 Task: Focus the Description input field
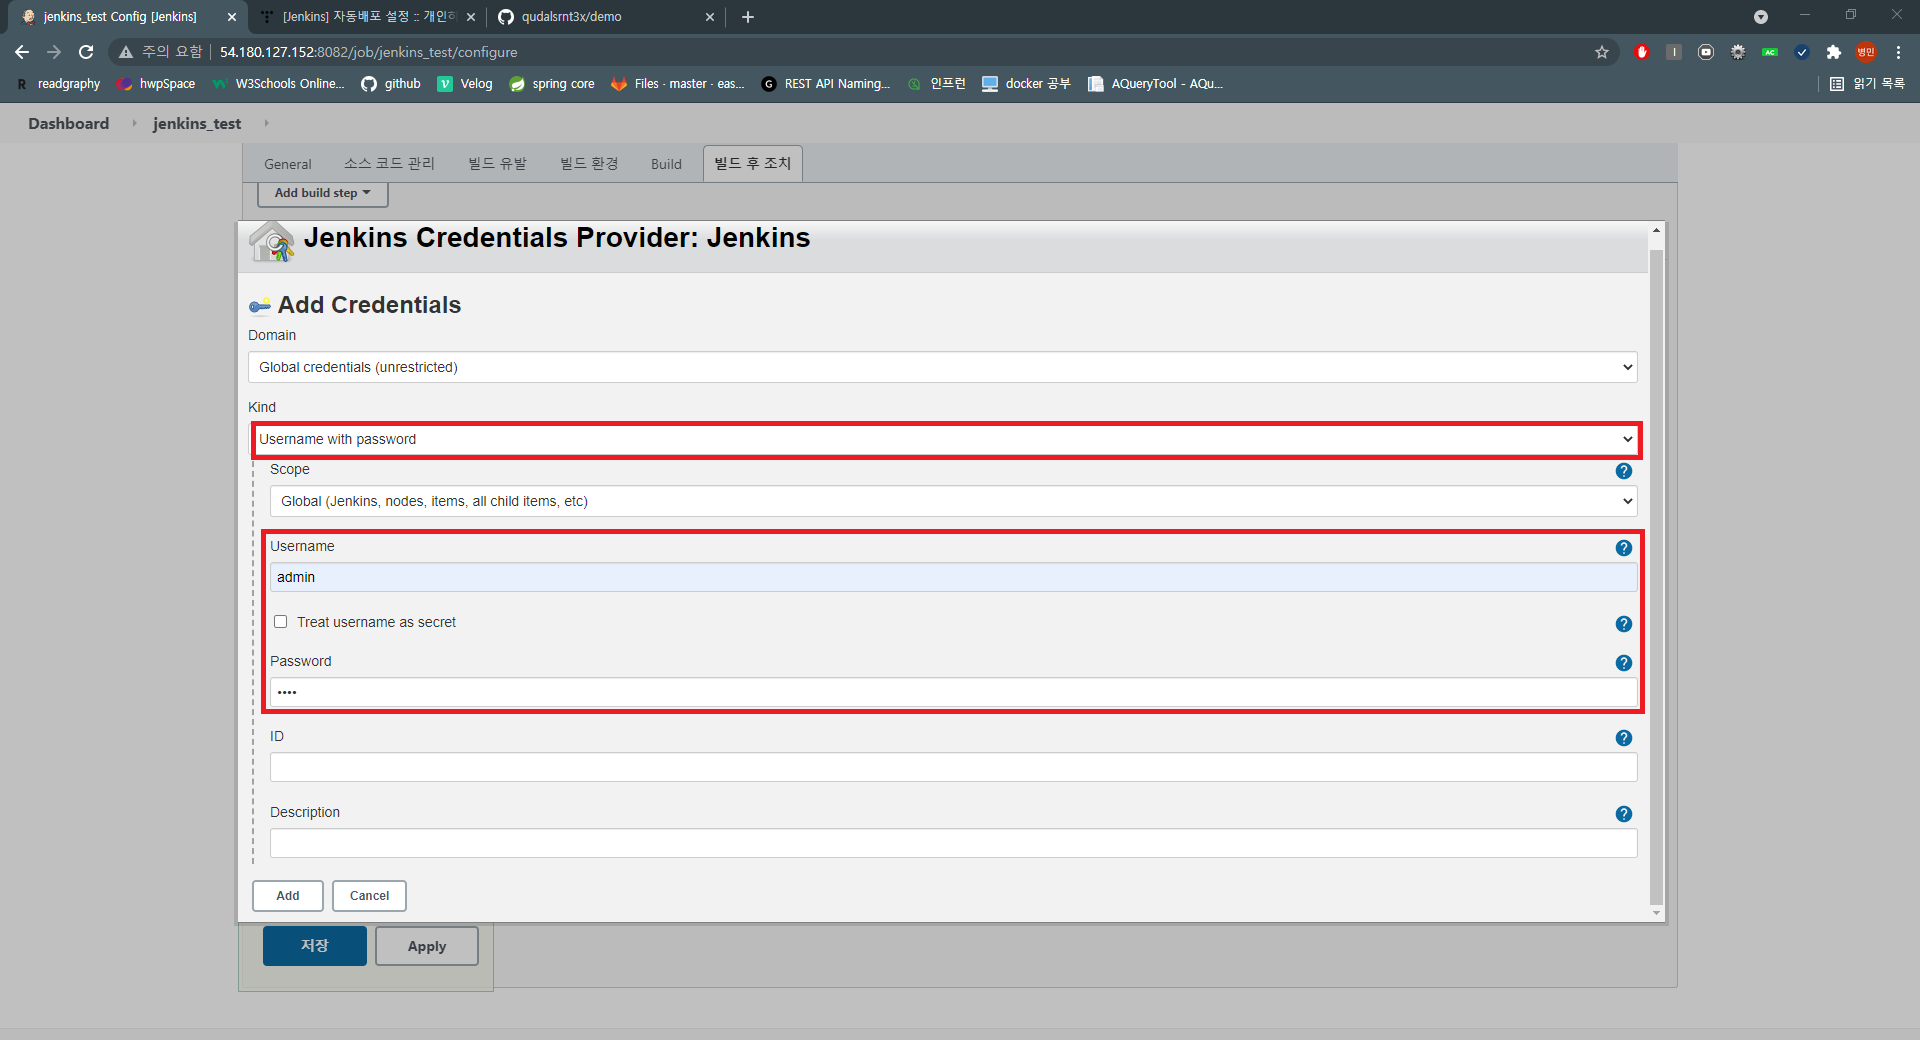click(953, 843)
